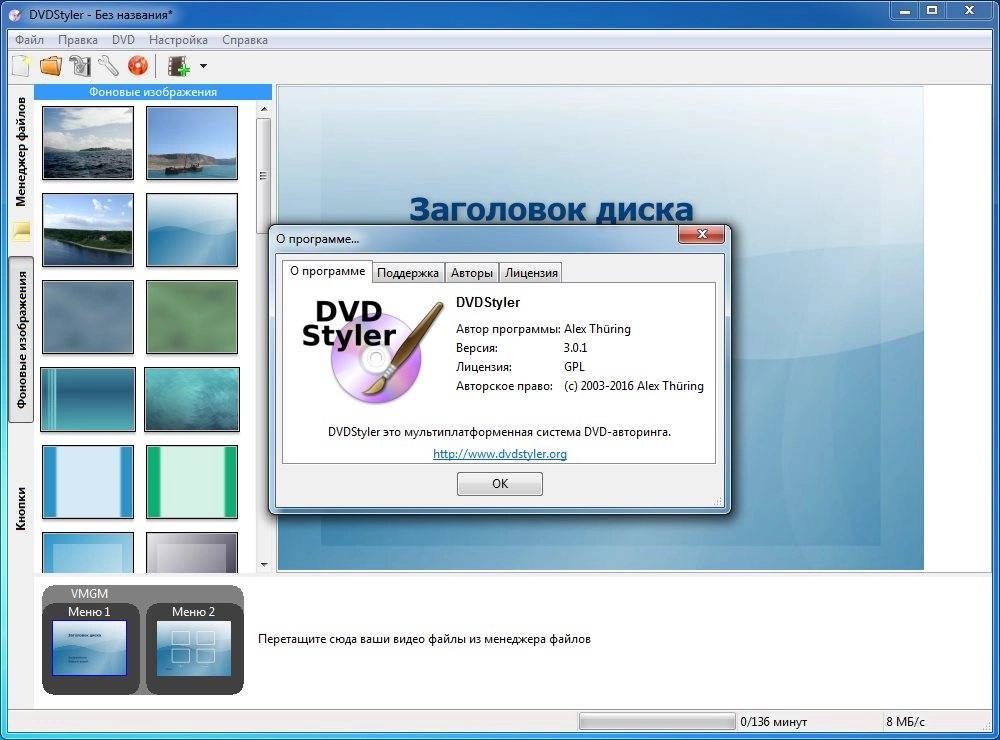Viewport: 1000px width, 740px height.
Task: Click the DVDStyler logo in the dialog
Action: coord(372,351)
